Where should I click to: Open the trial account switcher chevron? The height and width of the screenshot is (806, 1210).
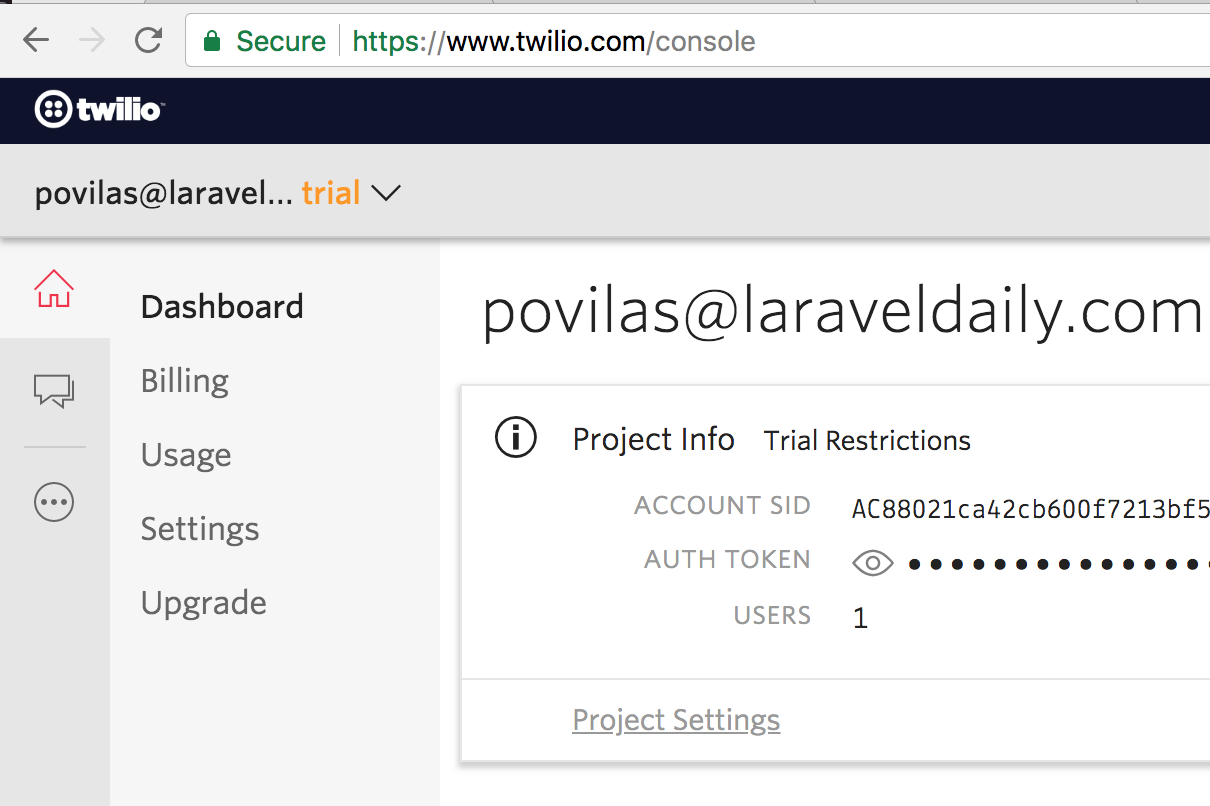click(x=386, y=192)
